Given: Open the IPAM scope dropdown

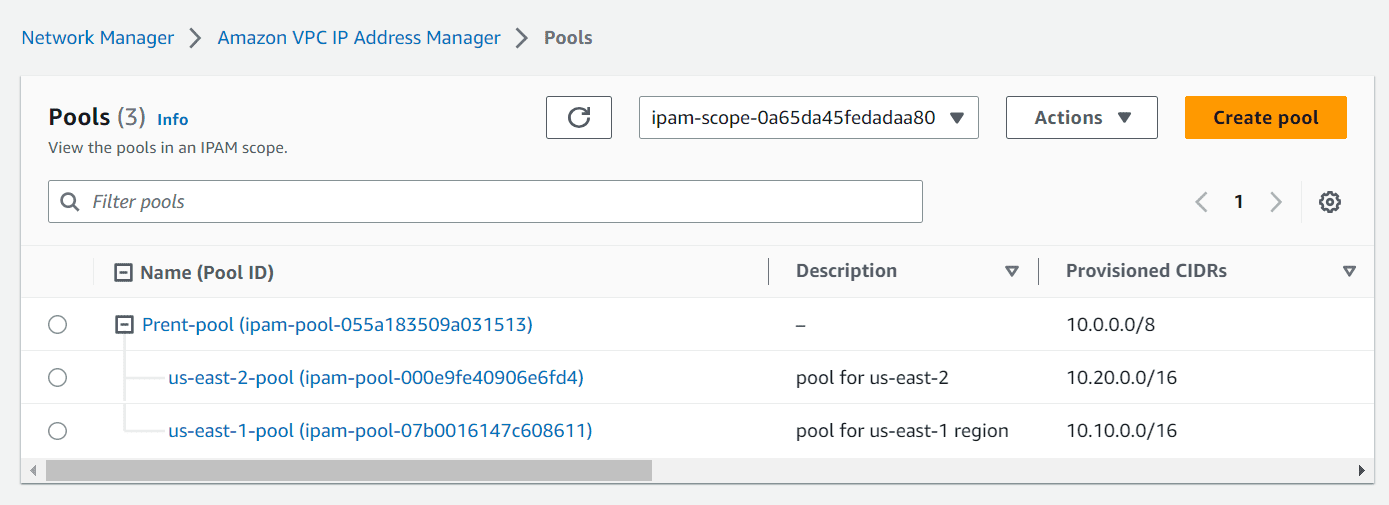Looking at the screenshot, I should tap(808, 117).
